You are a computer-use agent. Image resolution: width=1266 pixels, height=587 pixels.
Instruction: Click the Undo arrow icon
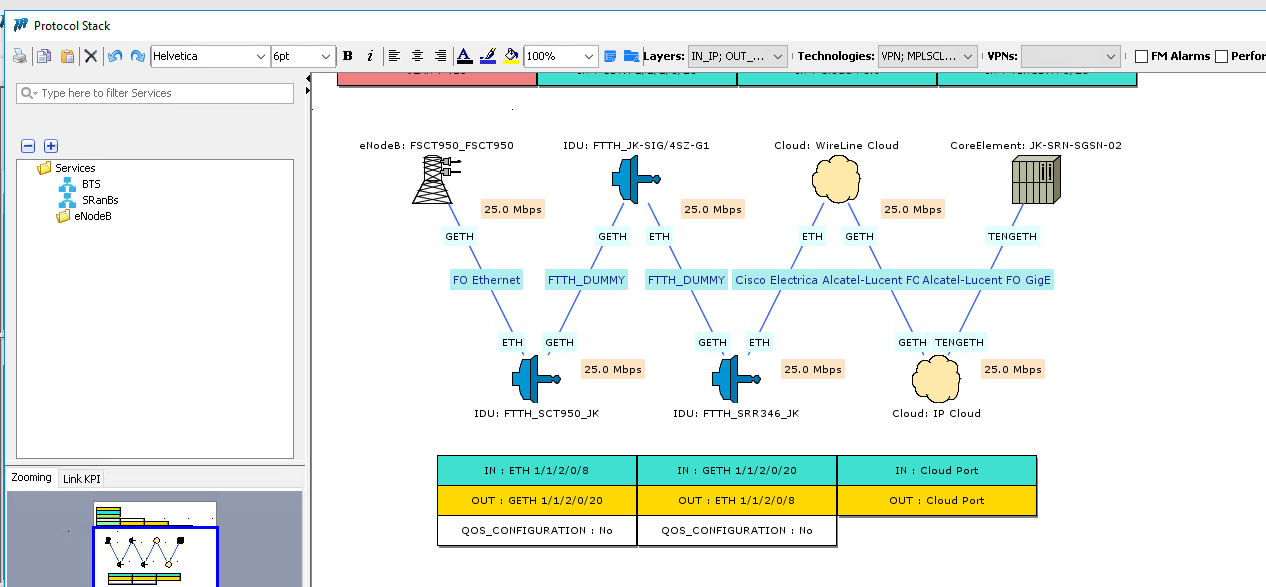coord(115,56)
